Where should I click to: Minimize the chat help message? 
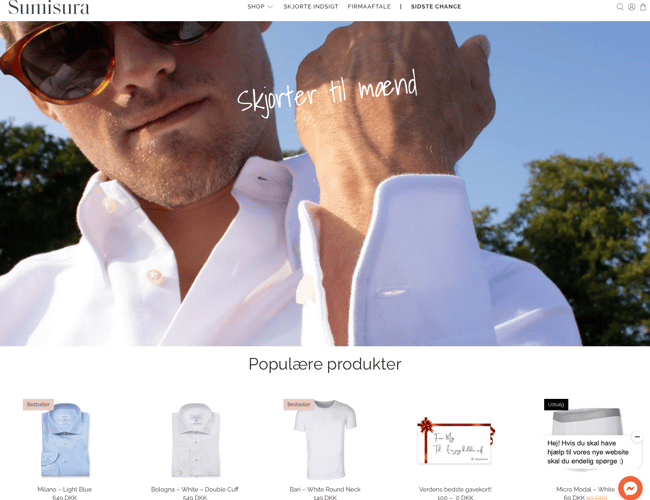[x=637, y=437]
